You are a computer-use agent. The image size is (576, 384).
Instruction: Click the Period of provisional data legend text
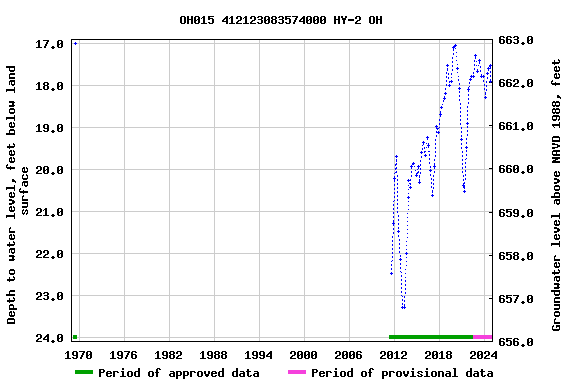tap(402, 373)
